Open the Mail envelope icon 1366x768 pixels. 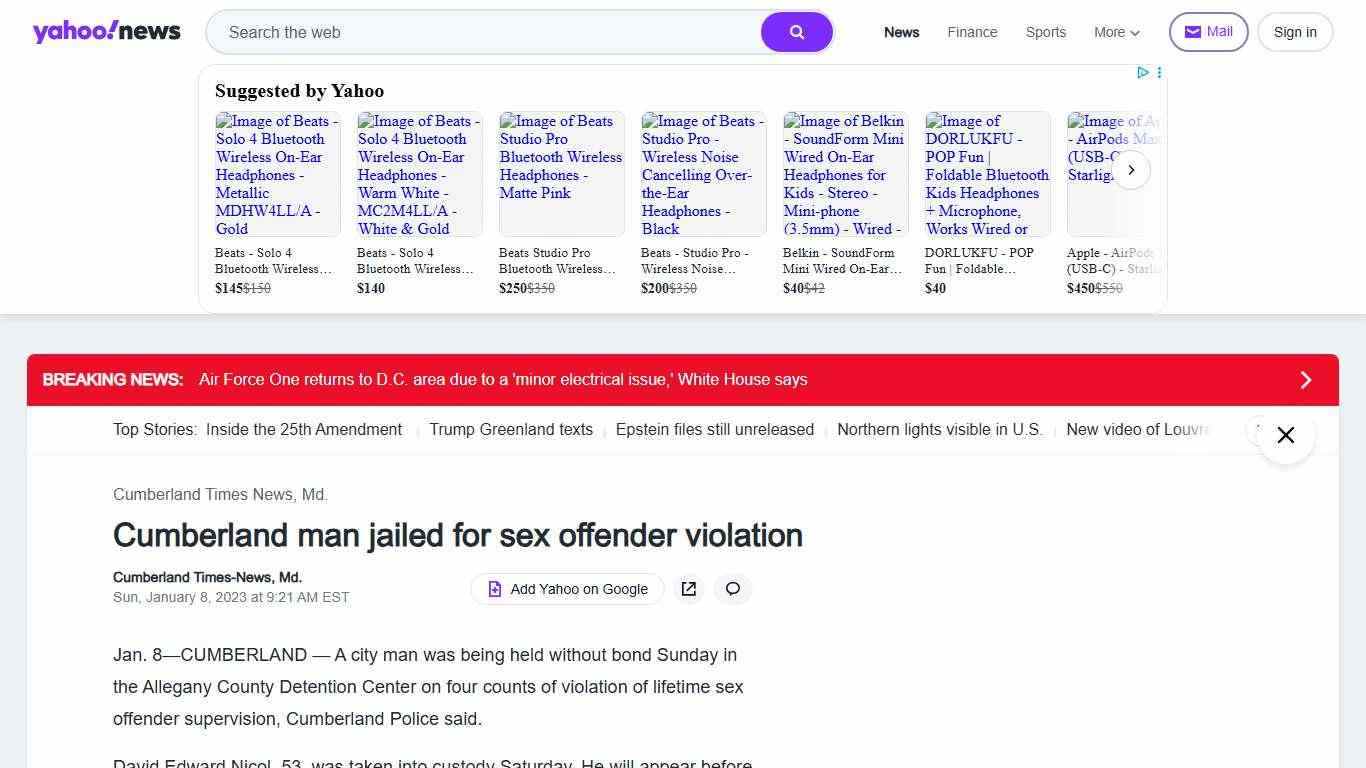pyautogui.click(x=1192, y=31)
